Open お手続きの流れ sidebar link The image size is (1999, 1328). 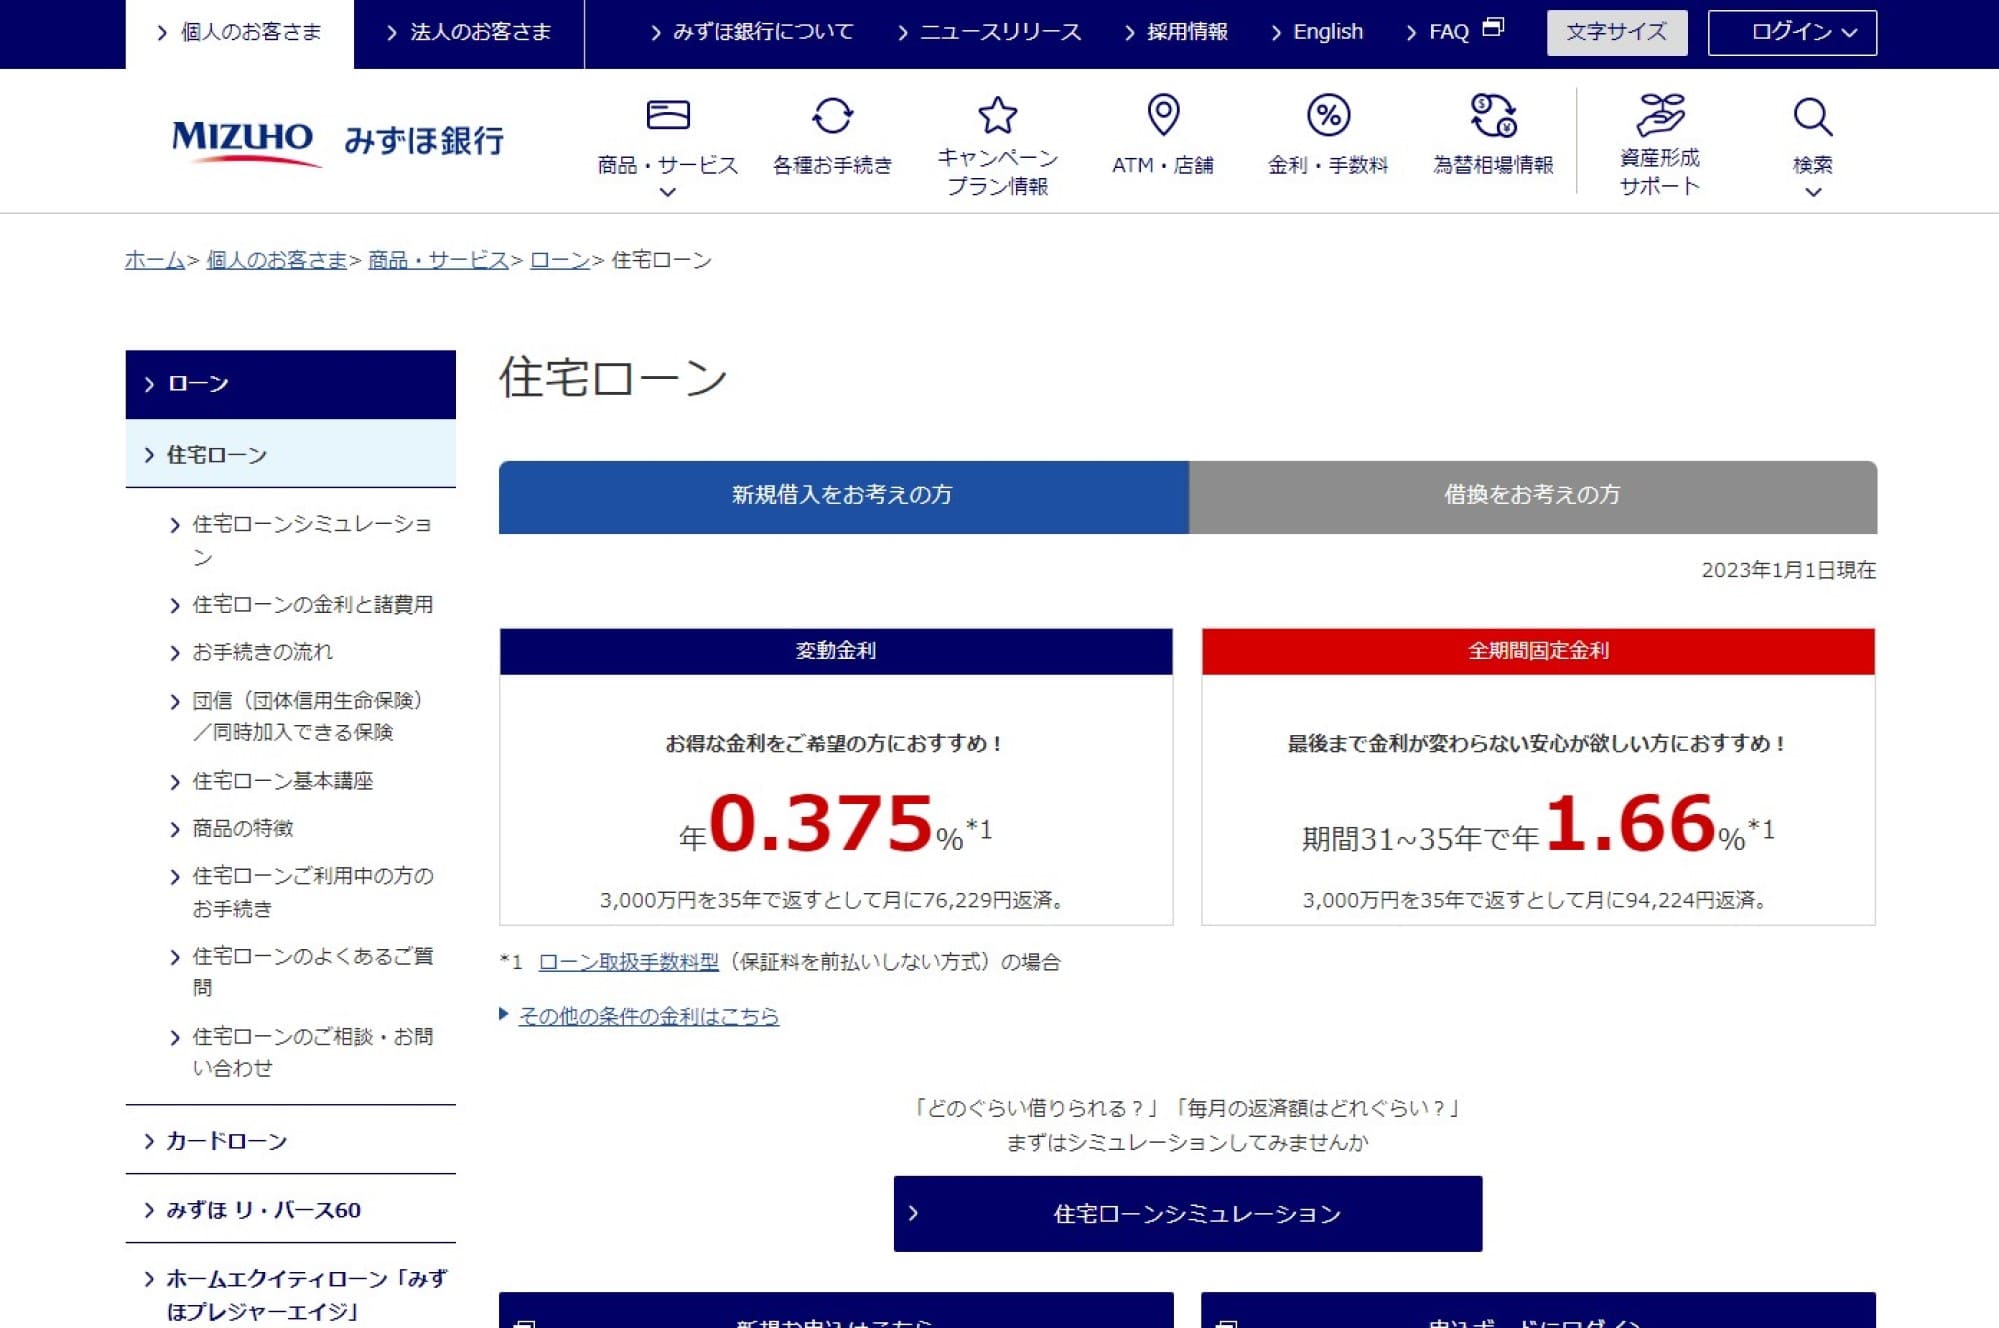tap(262, 652)
